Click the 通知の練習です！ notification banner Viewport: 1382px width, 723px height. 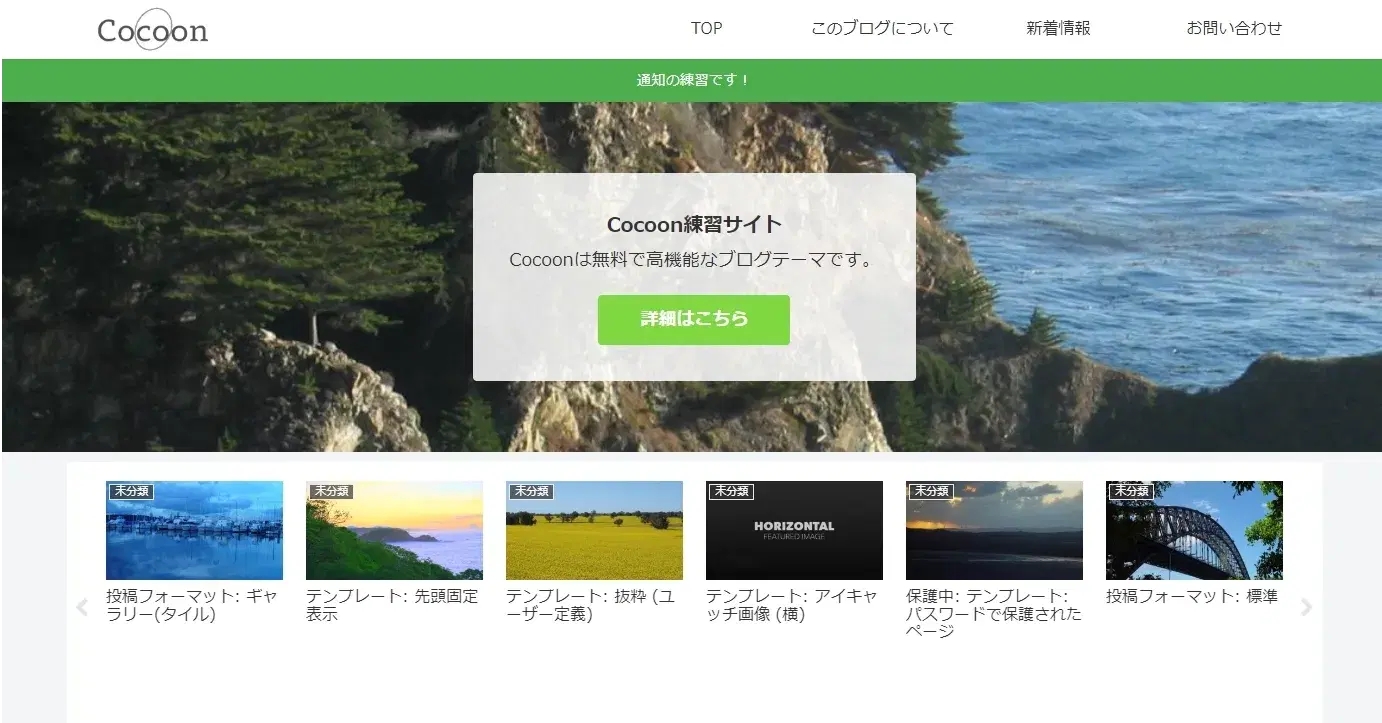coord(691,80)
